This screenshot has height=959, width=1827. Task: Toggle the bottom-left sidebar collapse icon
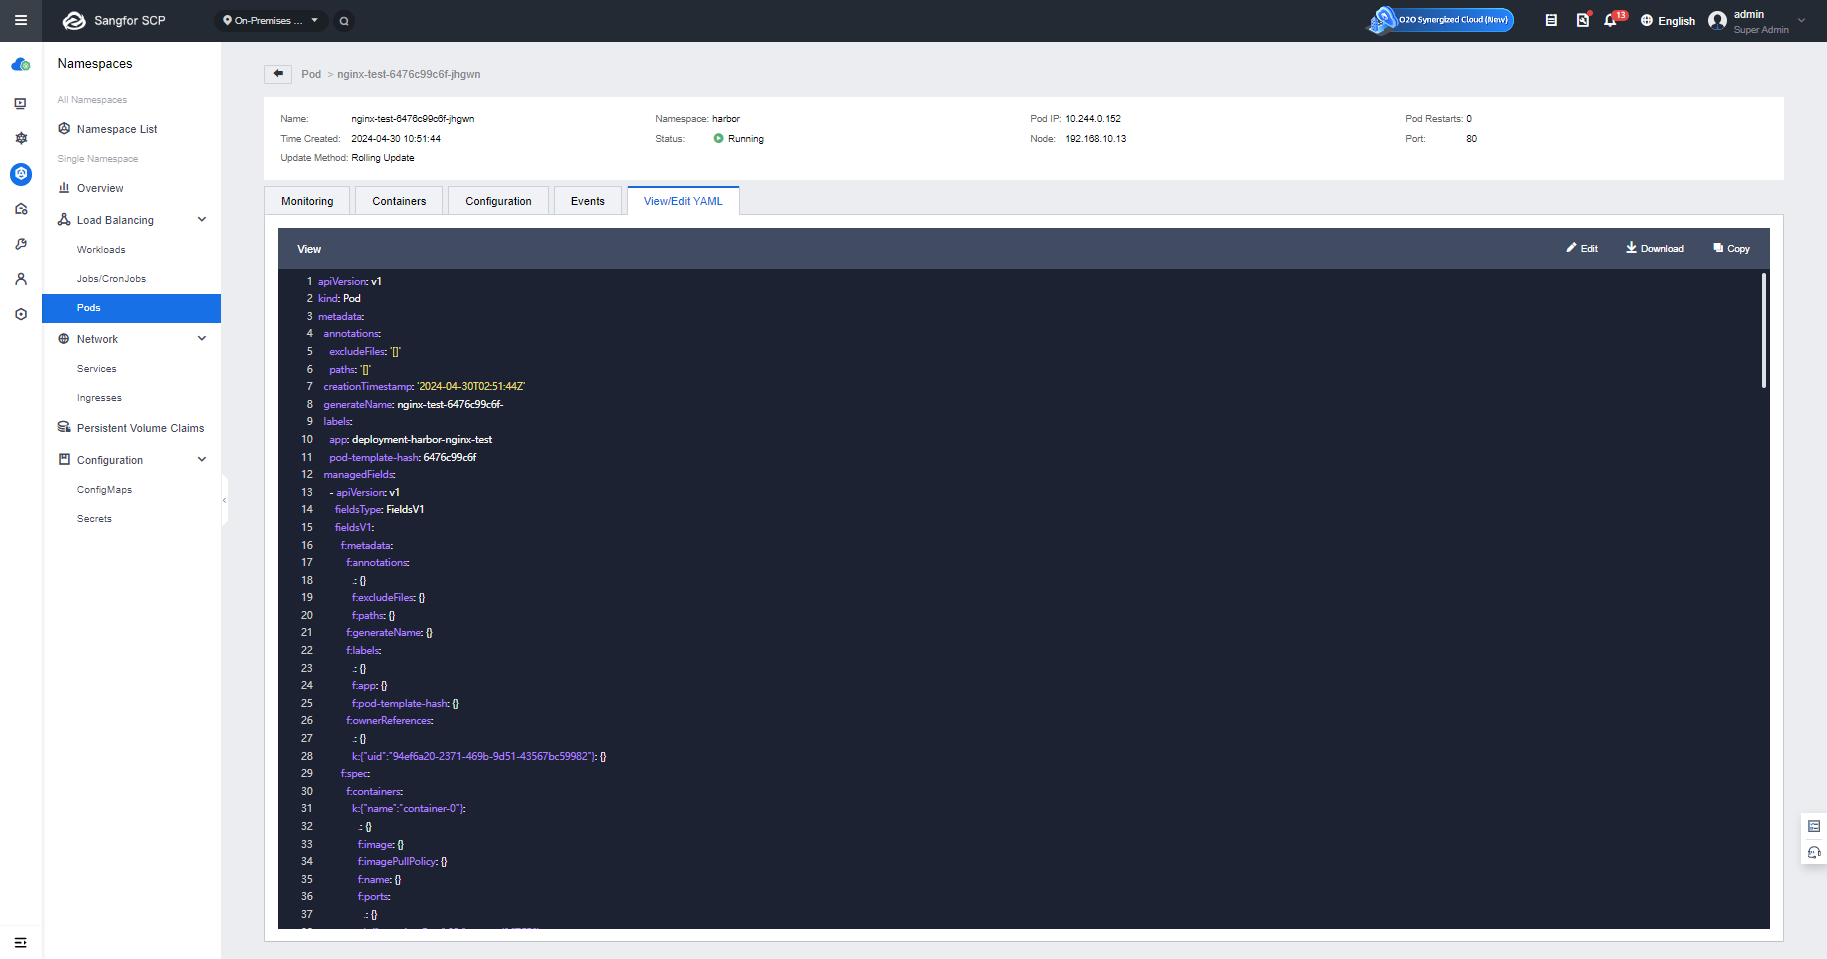(x=20, y=942)
